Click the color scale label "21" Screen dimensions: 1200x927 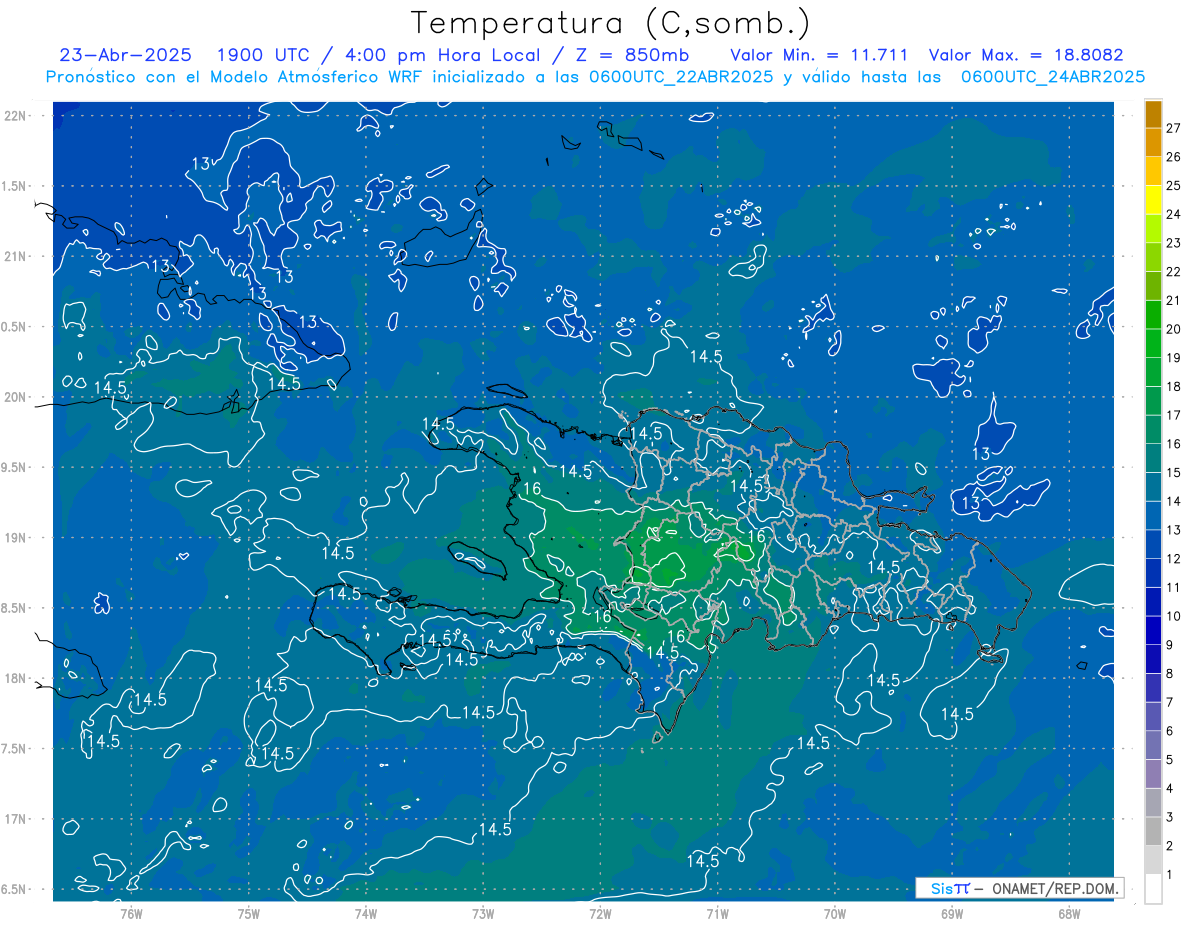pos(1174,300)
